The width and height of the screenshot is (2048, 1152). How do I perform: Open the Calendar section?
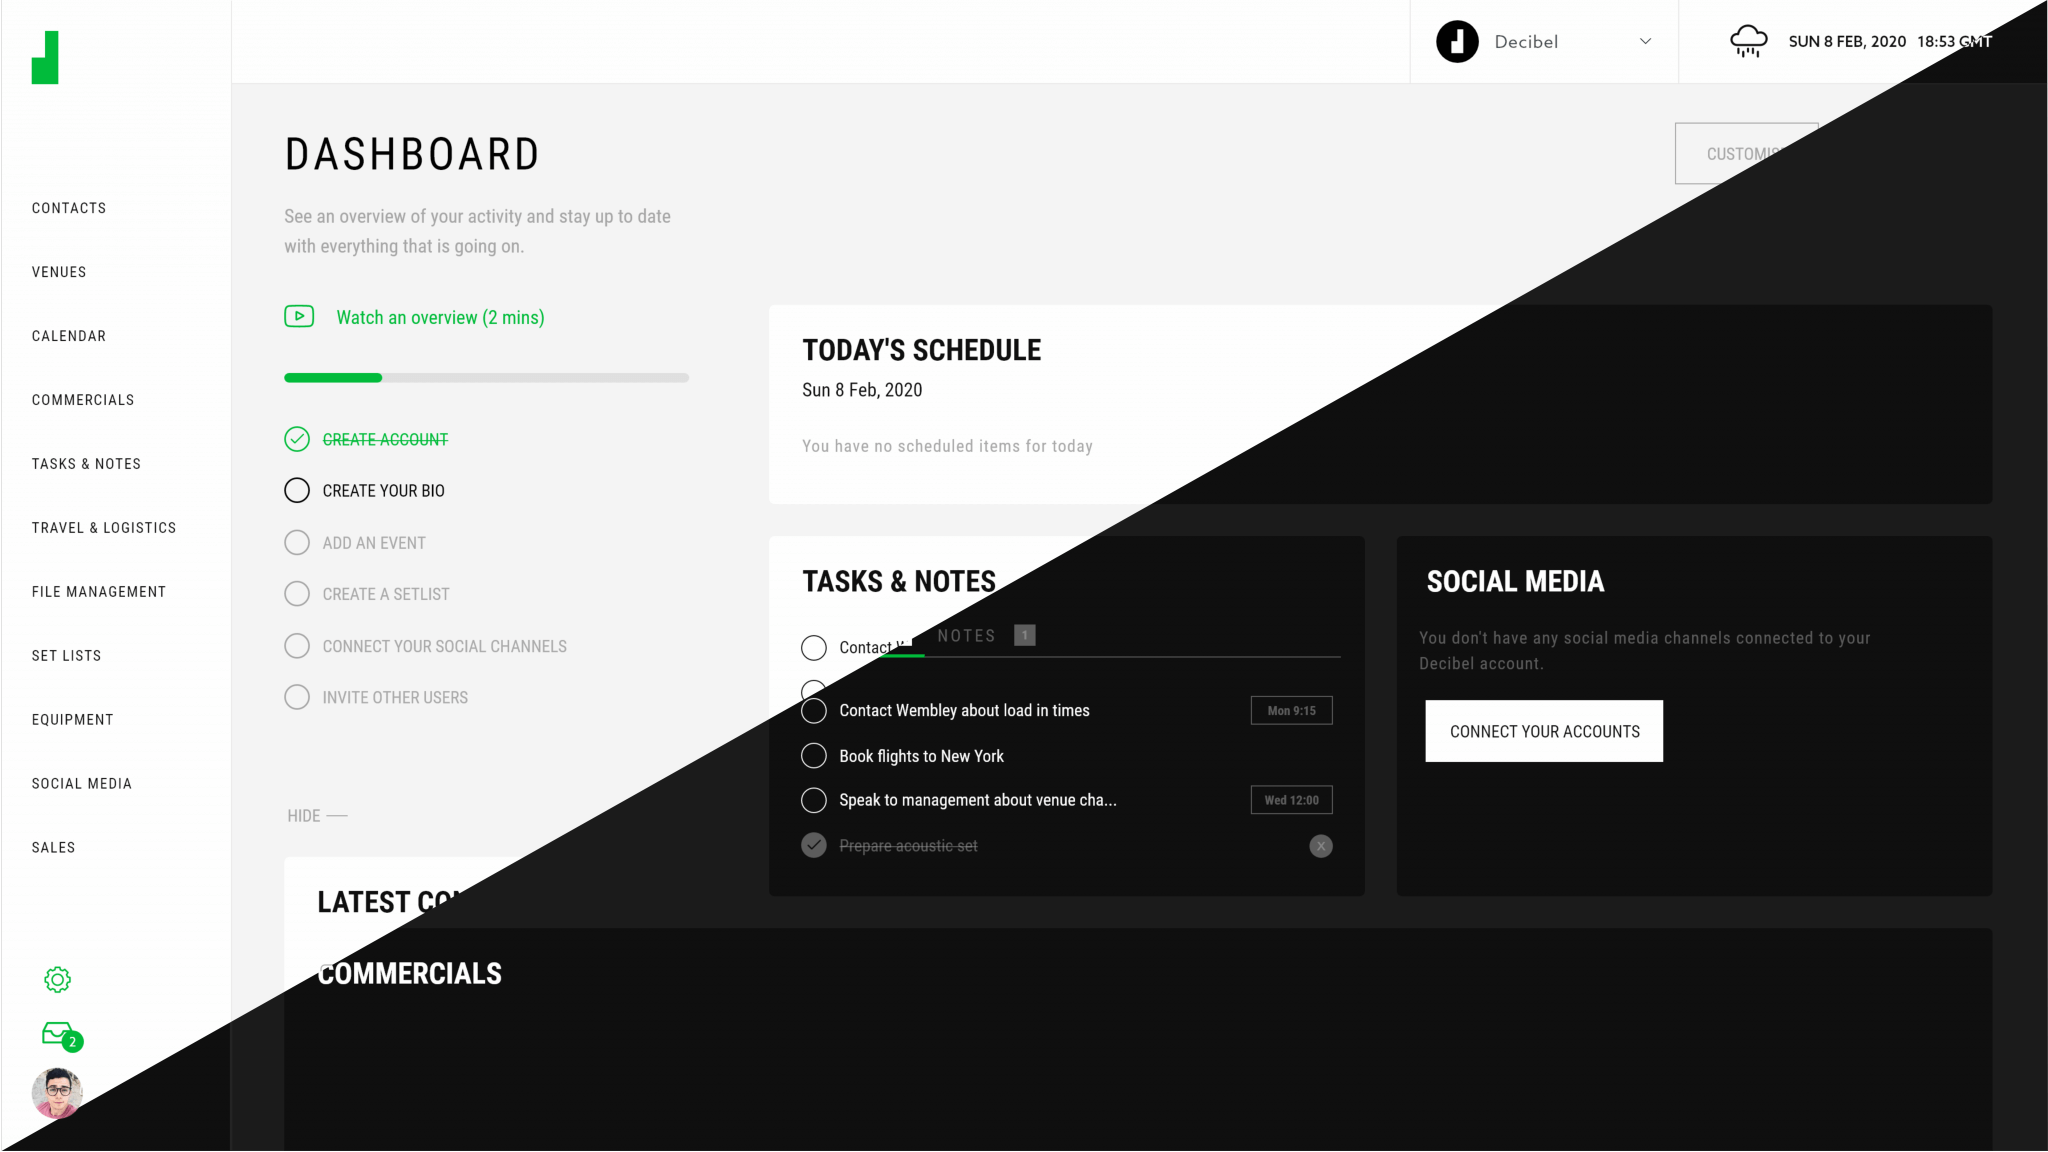pos(69,335)
